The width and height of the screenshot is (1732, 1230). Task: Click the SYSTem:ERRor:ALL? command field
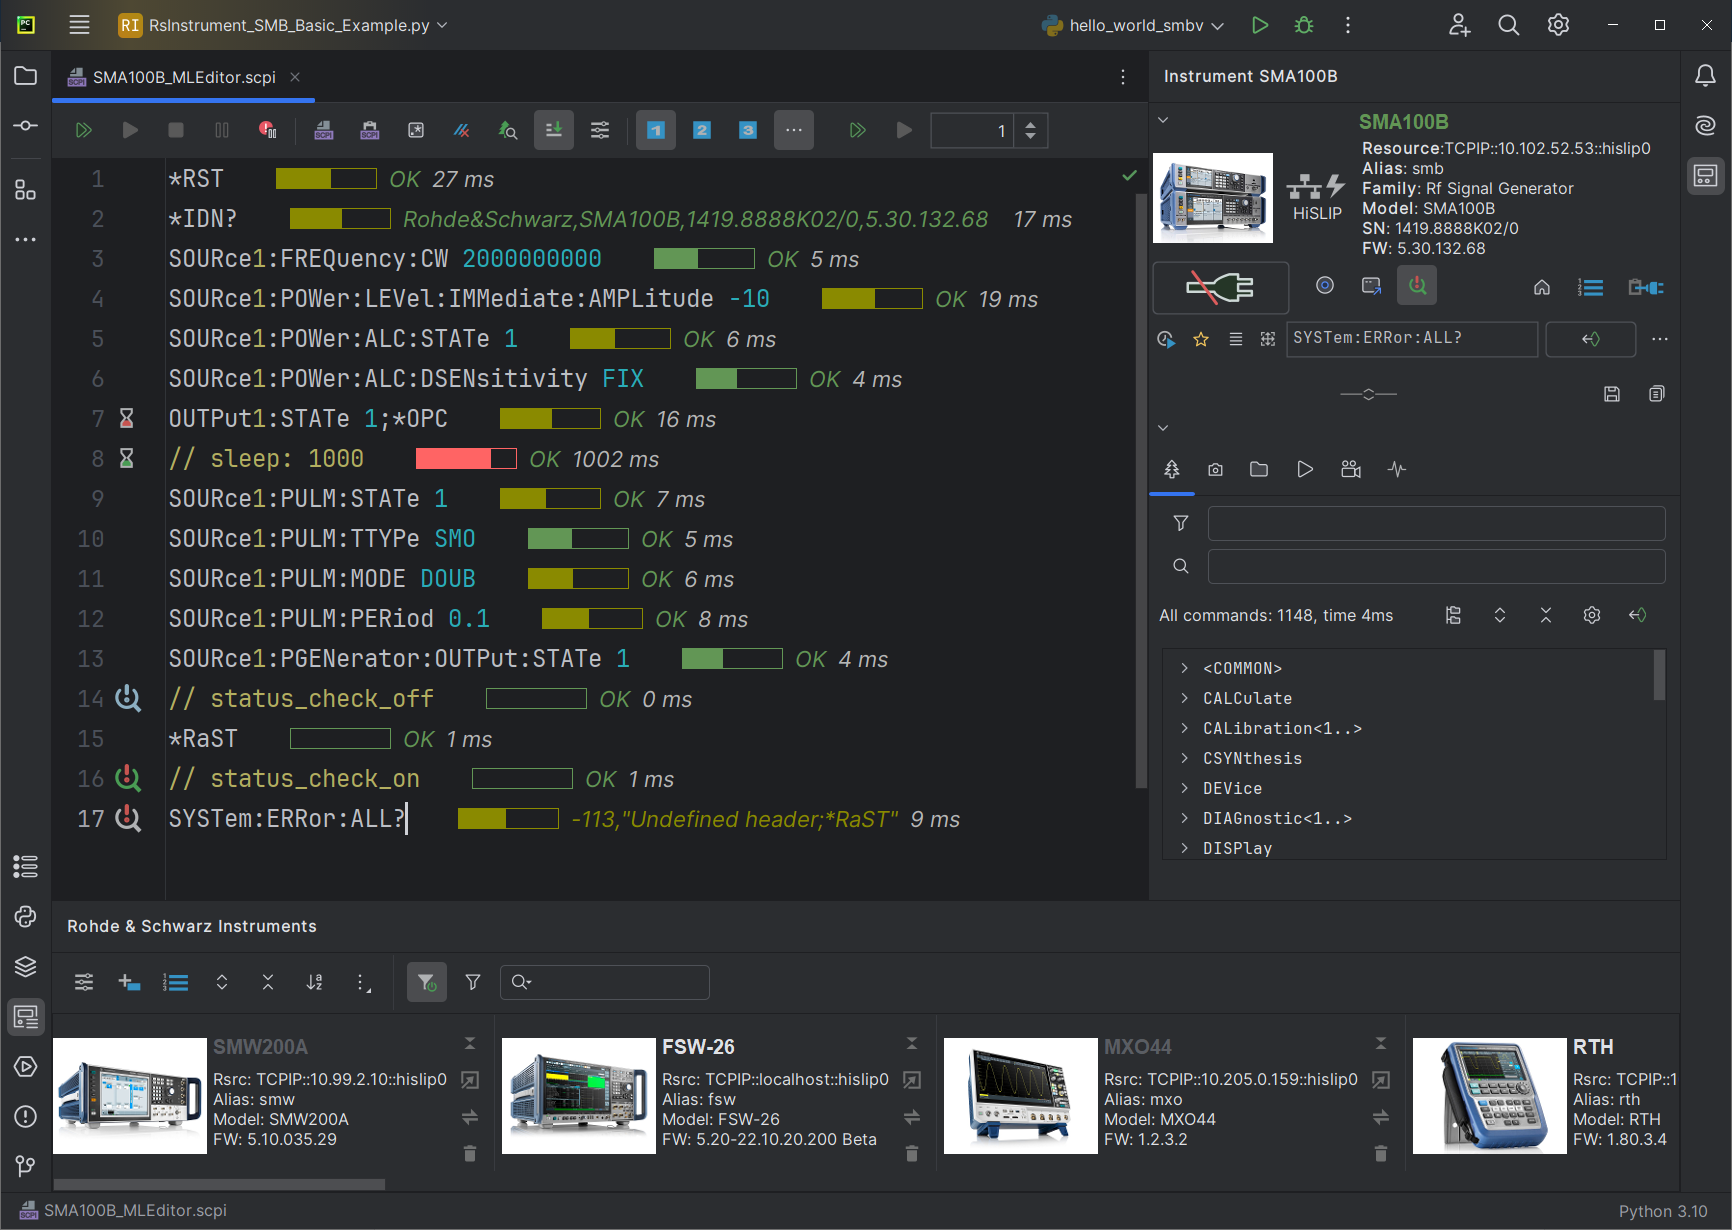tap(1412, 339)
